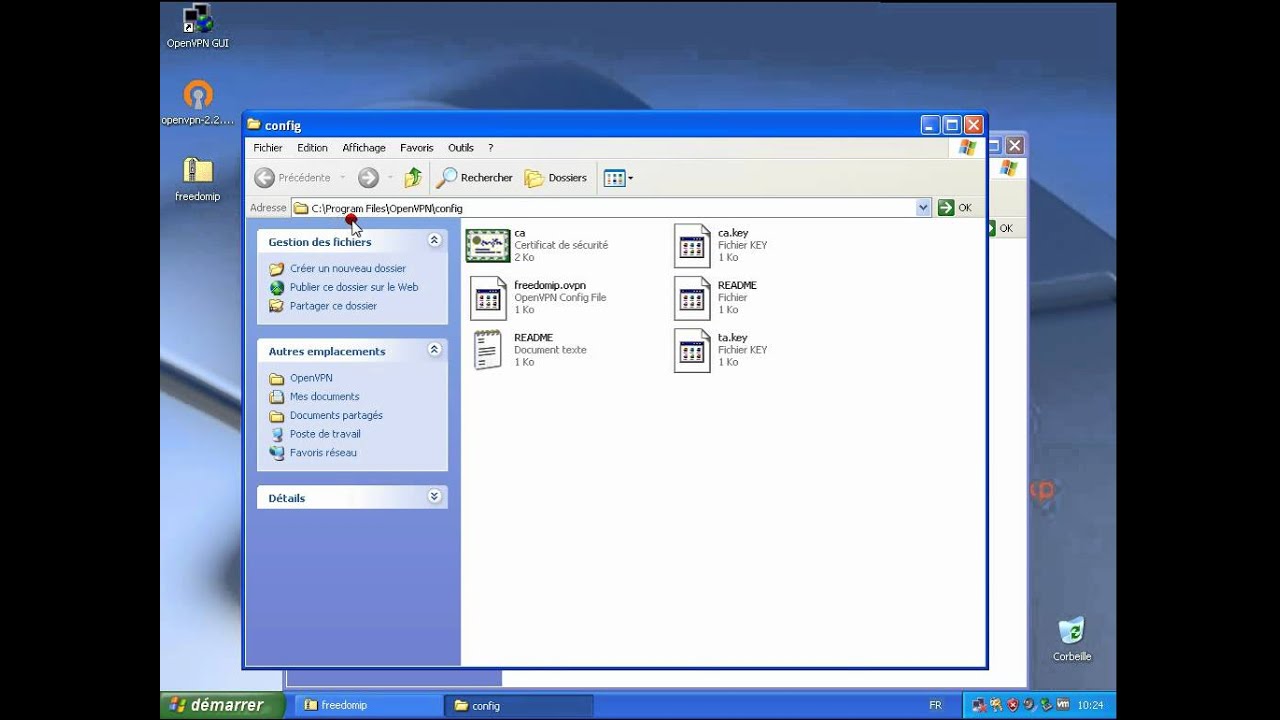This screenshot has height=720, width=1280.
Task: Toggle the Dossiers folders pane button
Action: pos(556,178)
